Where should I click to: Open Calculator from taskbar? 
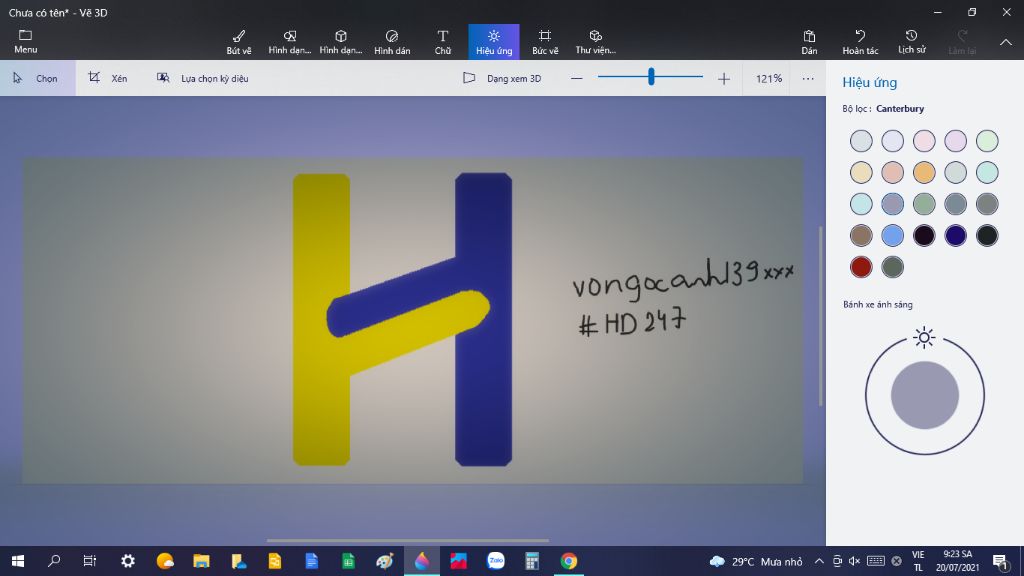click(x=532, y=561)
